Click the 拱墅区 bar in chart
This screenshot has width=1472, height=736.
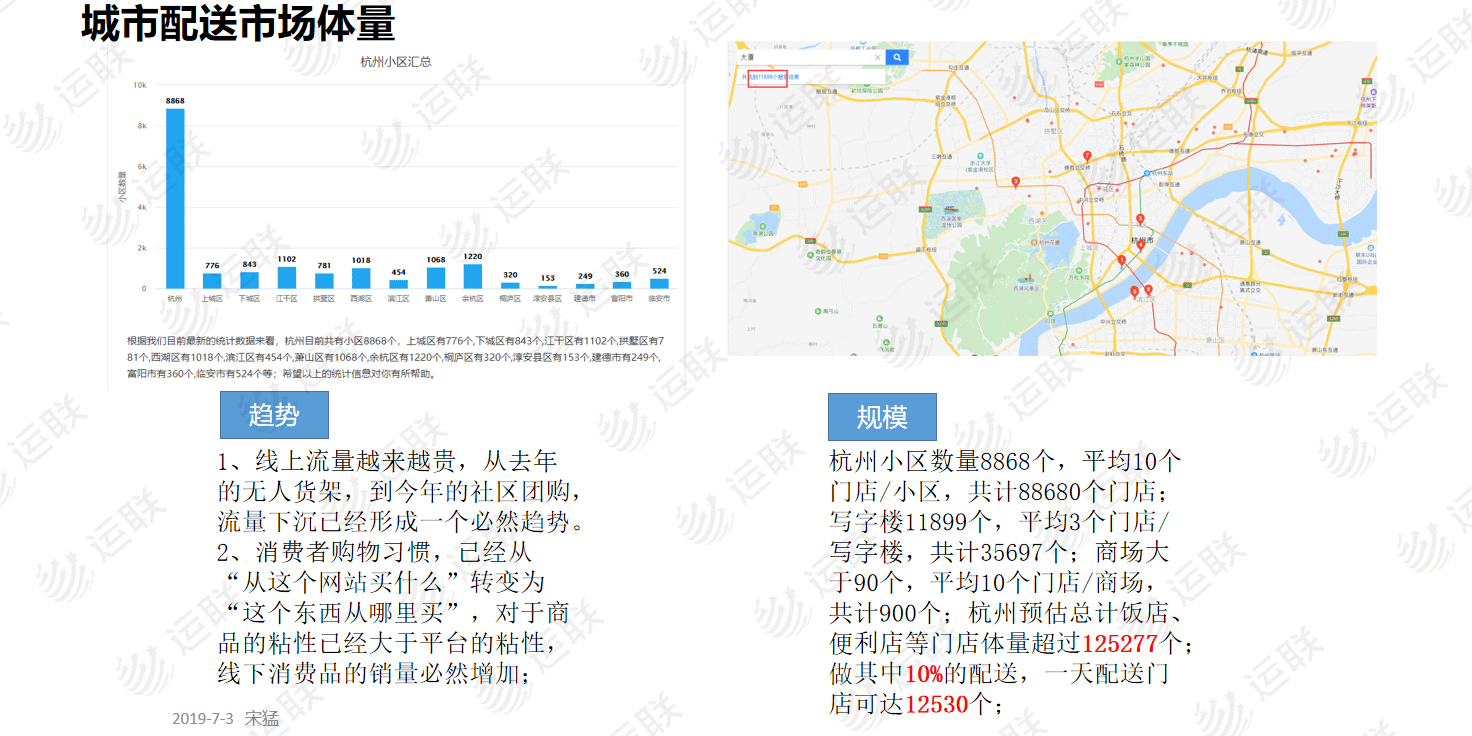(324, 281)
